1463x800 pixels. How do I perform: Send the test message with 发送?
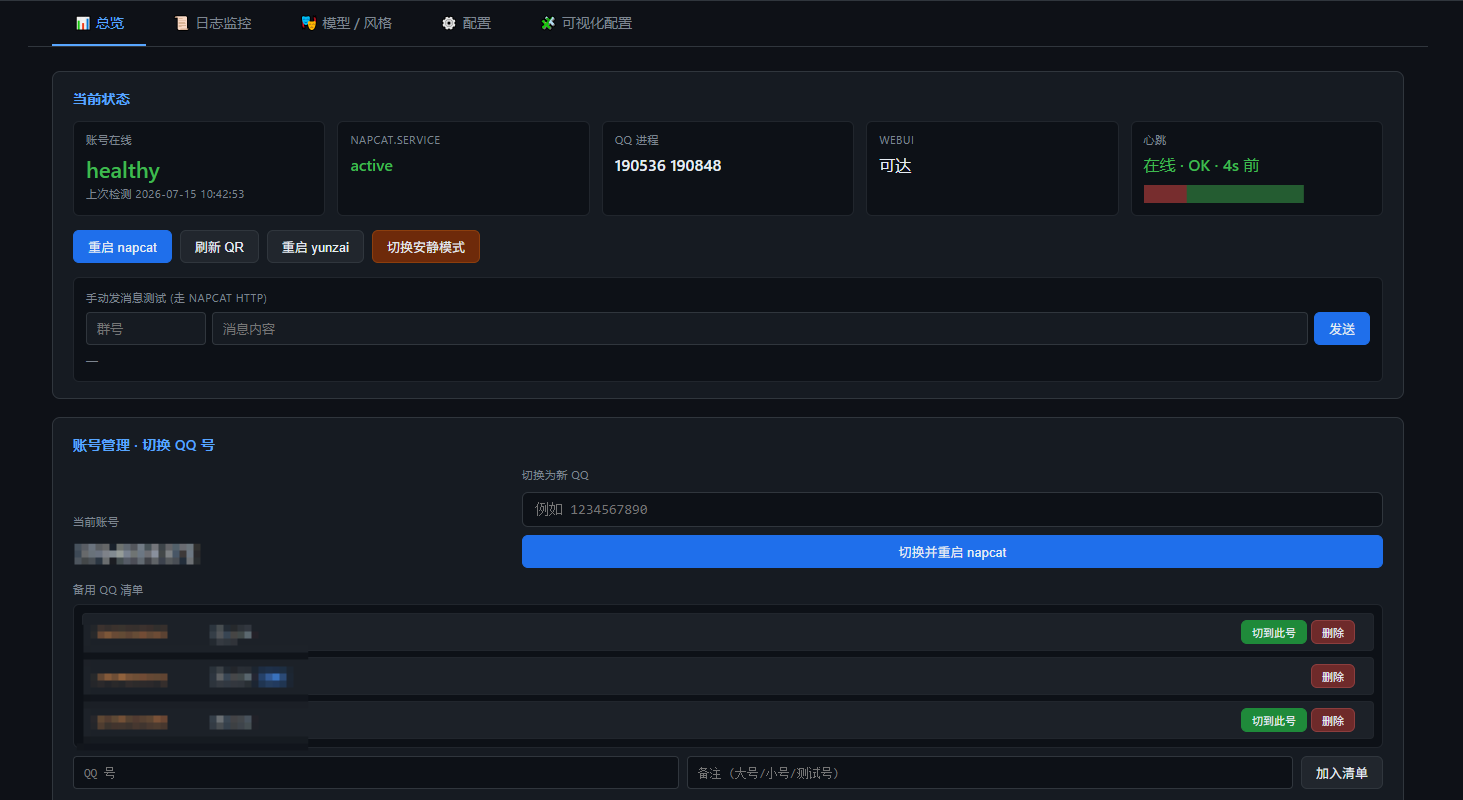click(x=1342, y=329)
